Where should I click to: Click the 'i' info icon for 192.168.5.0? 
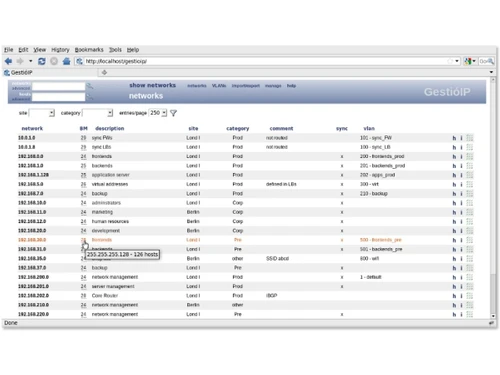(x=461, y=184)
